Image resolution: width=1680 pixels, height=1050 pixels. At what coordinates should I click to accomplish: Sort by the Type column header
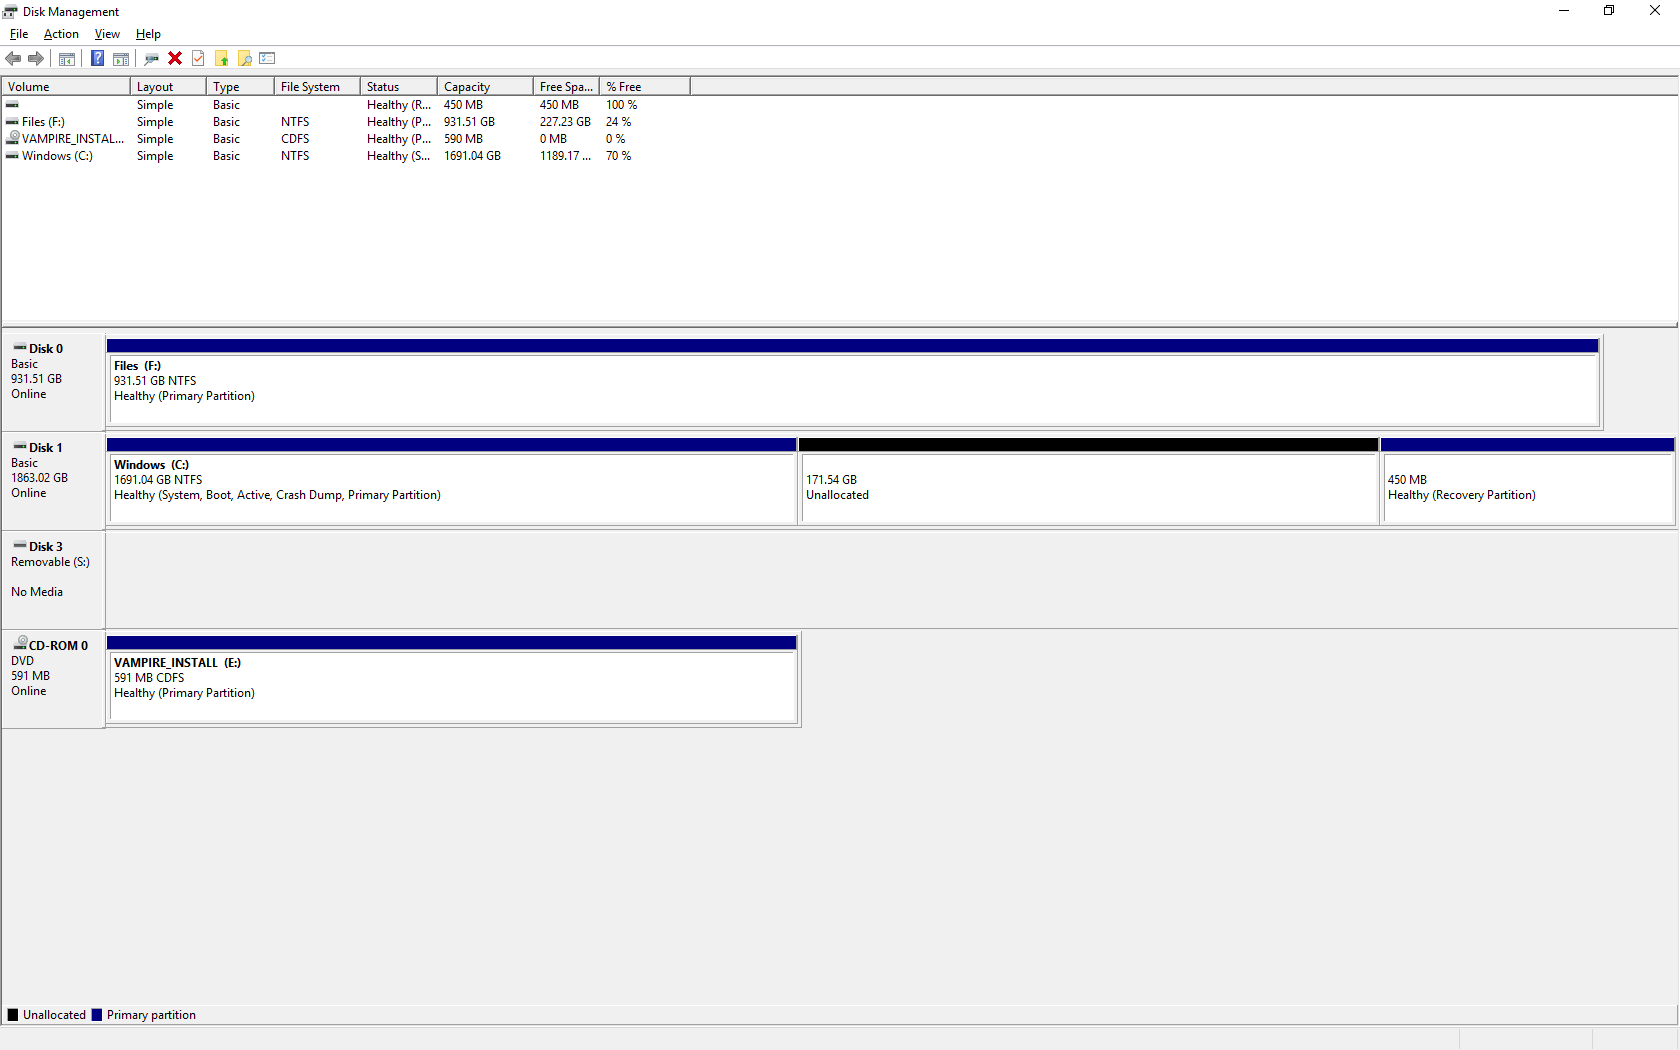[240, 87]
